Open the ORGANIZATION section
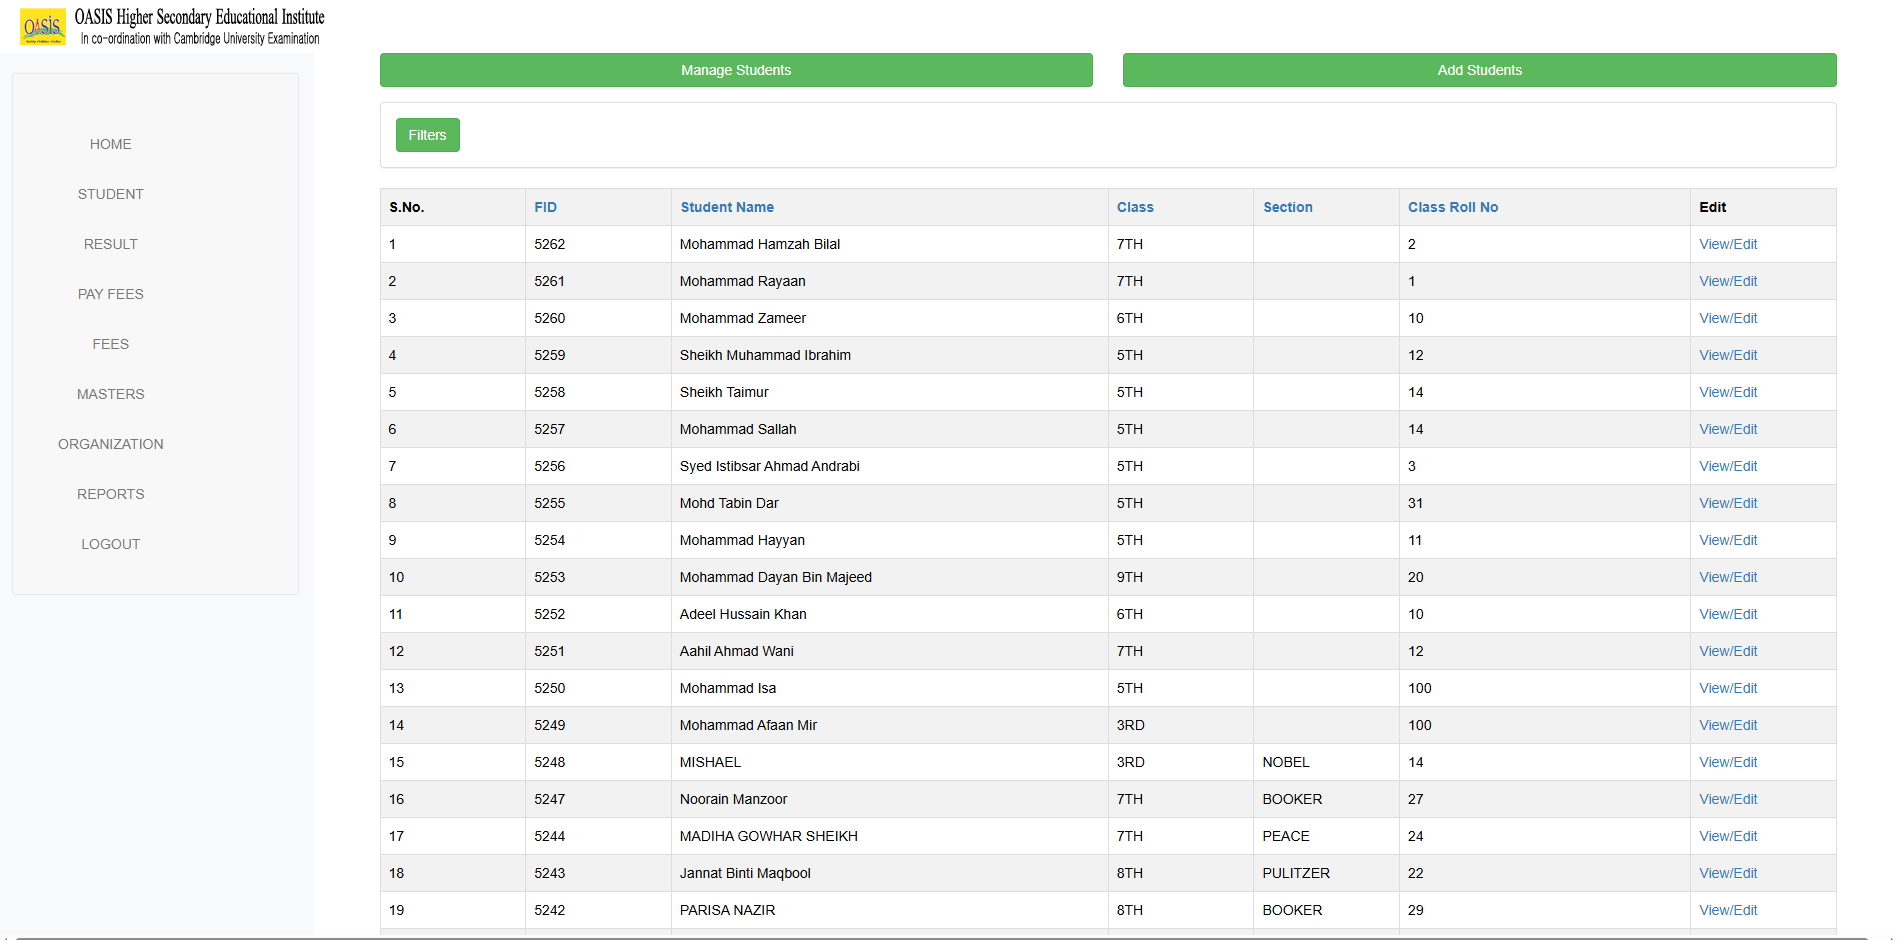 coord(110,444)
